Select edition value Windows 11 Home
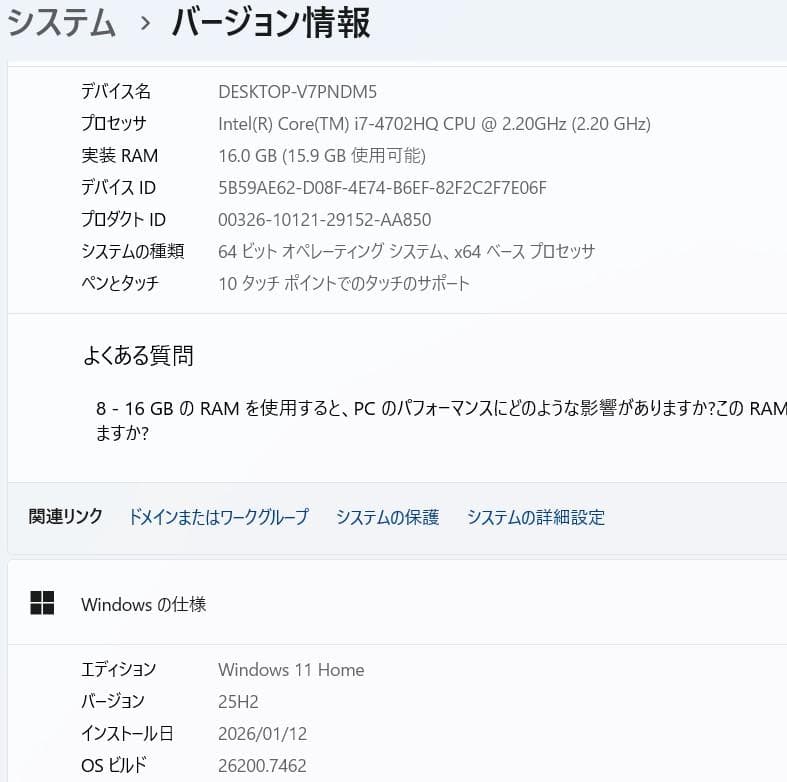Screen dimensions: 787x782 pyautogui.click(x=291, y=670)
